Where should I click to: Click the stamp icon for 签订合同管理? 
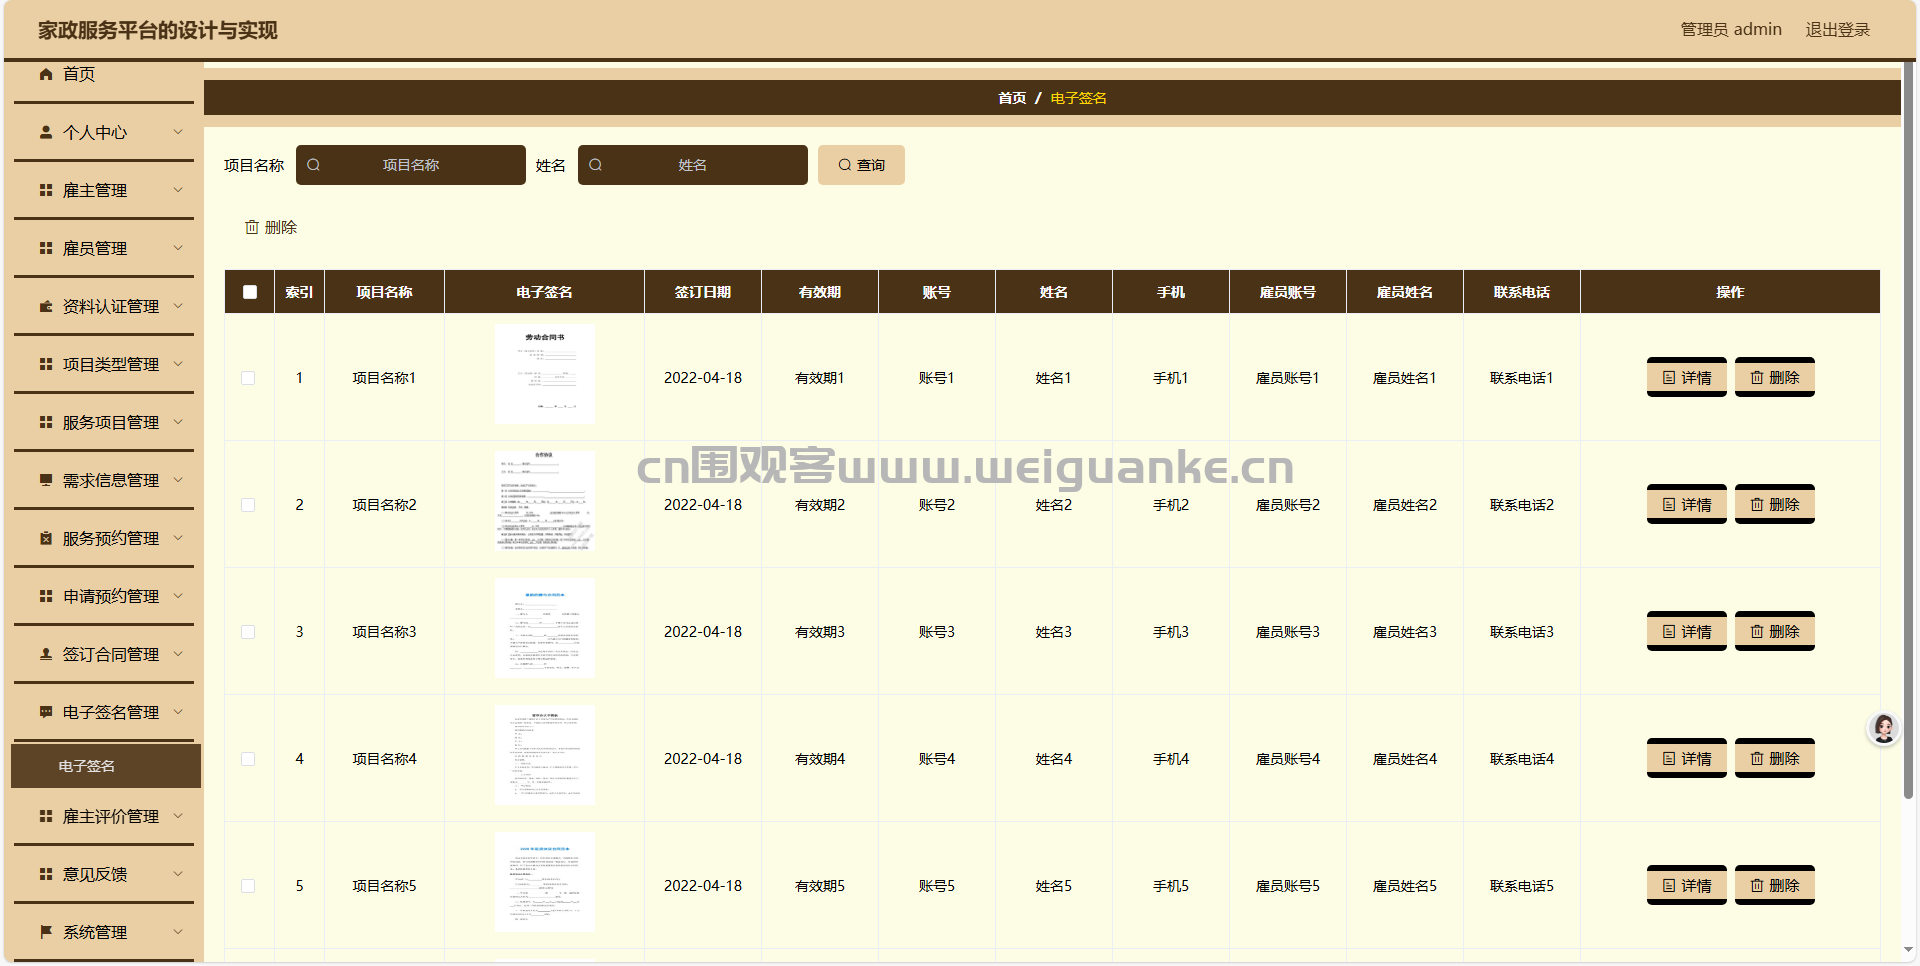[46, 654]
